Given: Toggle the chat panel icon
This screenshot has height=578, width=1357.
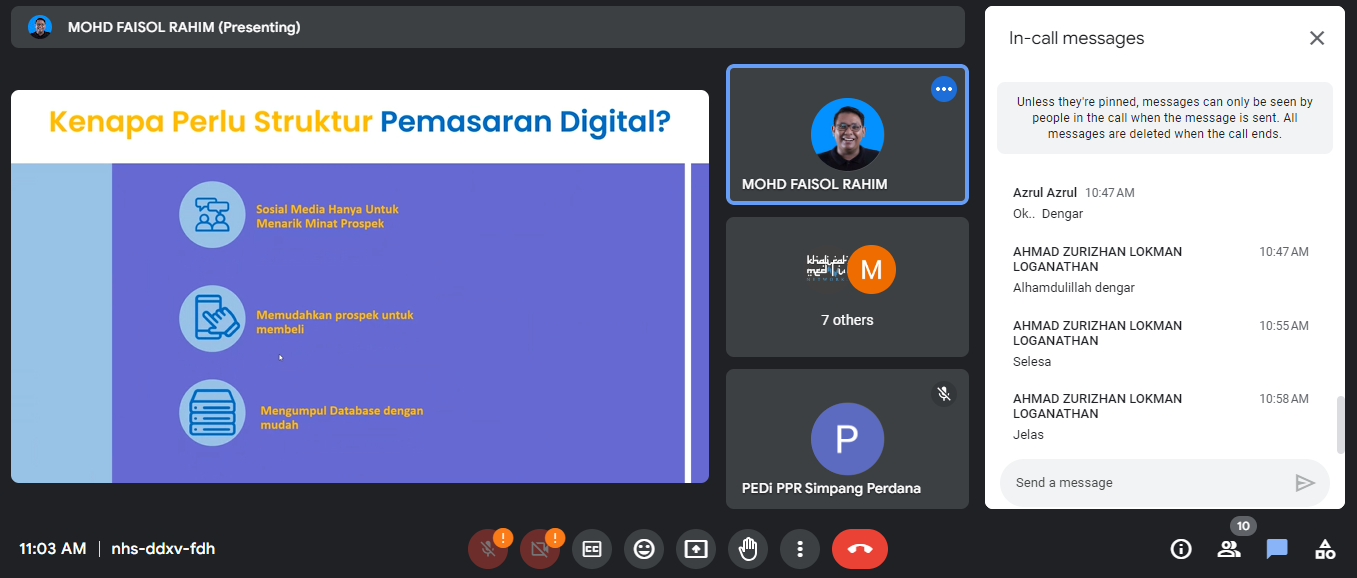Looking at the screenshot, I should point(1277,549).
